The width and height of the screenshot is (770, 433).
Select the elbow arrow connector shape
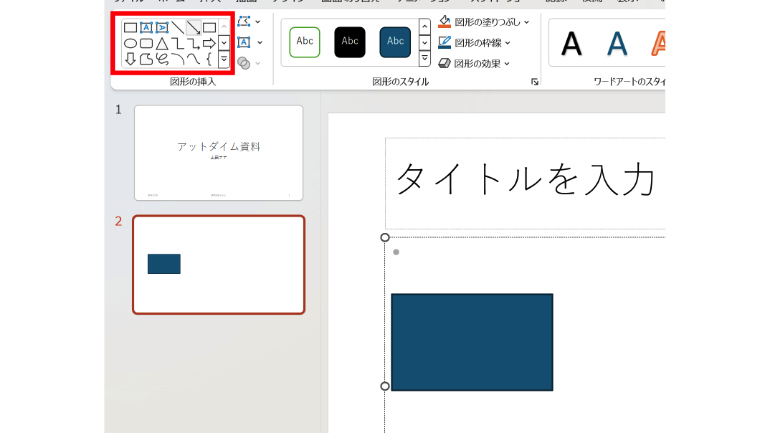tap(193, 44)
